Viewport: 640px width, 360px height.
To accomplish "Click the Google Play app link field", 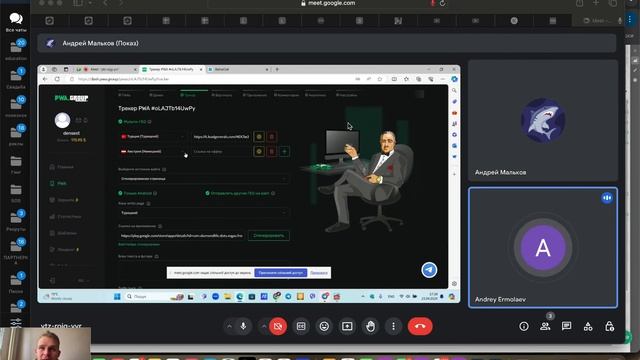I will (x=182, y=236).
